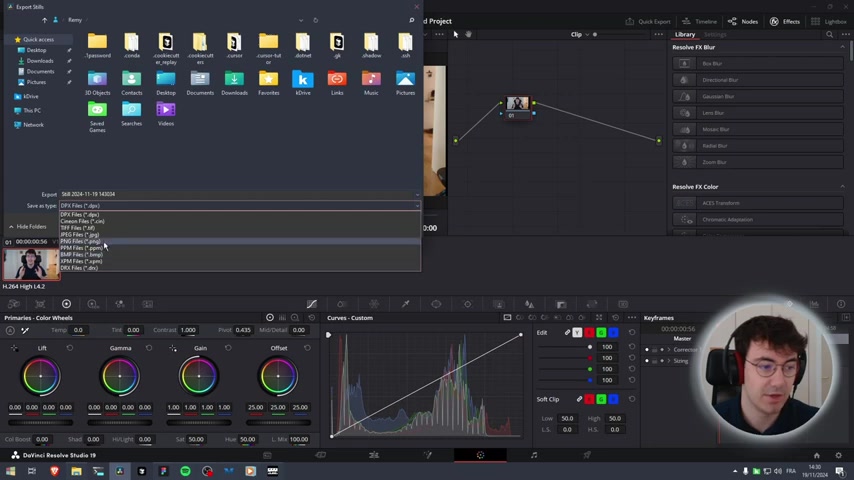Toggle the green curve edit channel
Screen dimensions: 854x480
[x=601, y=332]
